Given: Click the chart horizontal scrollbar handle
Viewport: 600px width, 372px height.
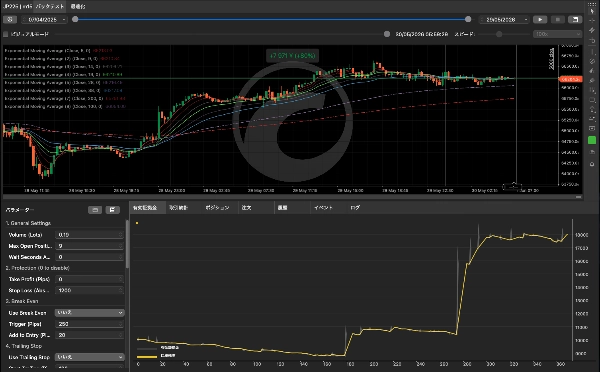Looking at the screenshot, I should 579,197.
